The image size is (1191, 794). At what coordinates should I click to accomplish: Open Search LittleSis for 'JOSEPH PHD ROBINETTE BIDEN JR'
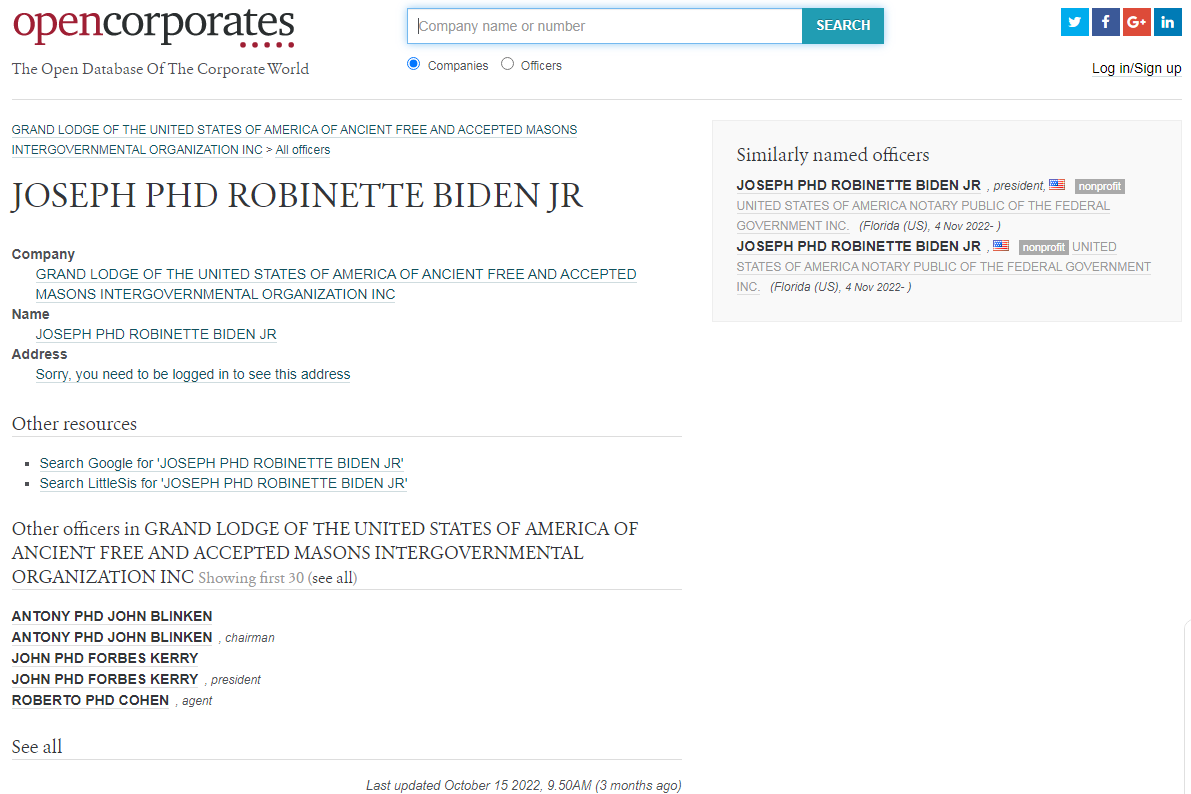click(x=223, y=483)
